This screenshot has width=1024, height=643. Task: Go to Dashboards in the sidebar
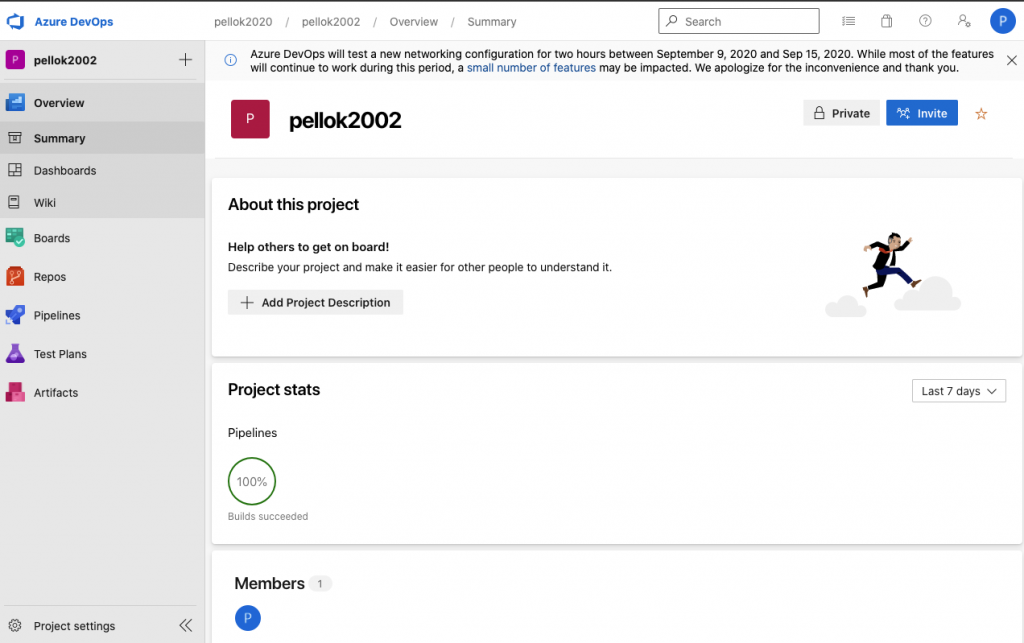coord(65,171)
